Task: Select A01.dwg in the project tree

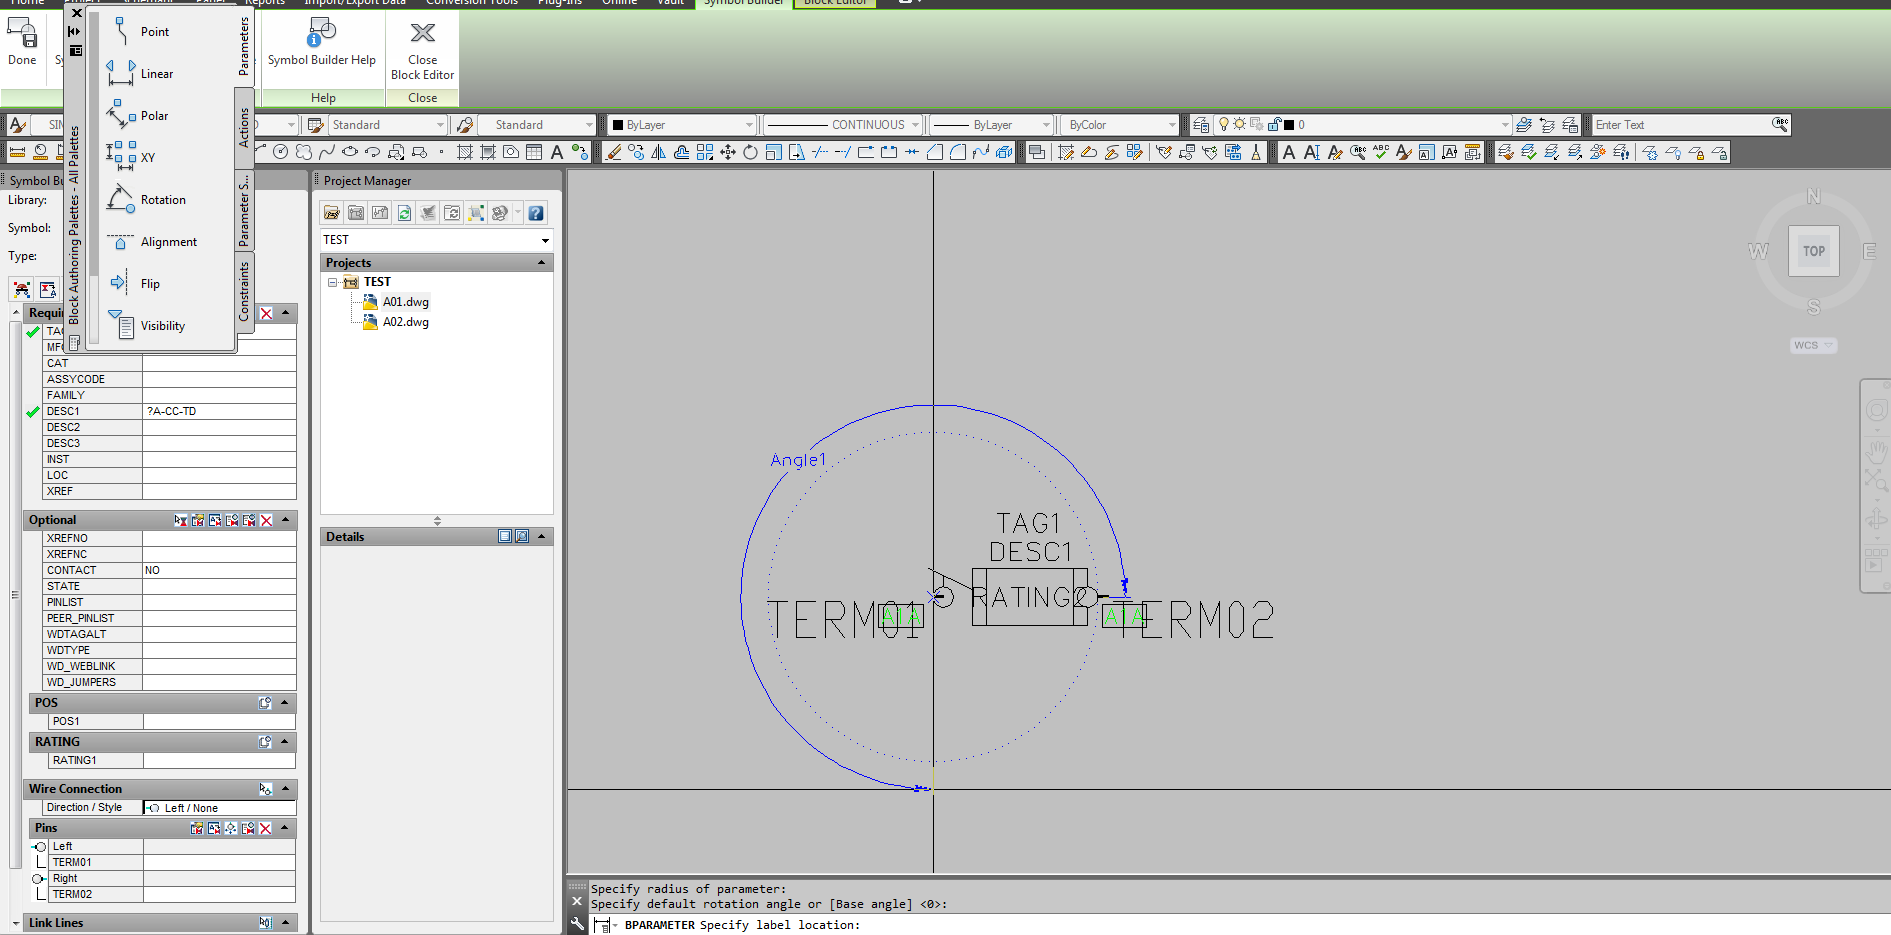Action: coord(405,302)
